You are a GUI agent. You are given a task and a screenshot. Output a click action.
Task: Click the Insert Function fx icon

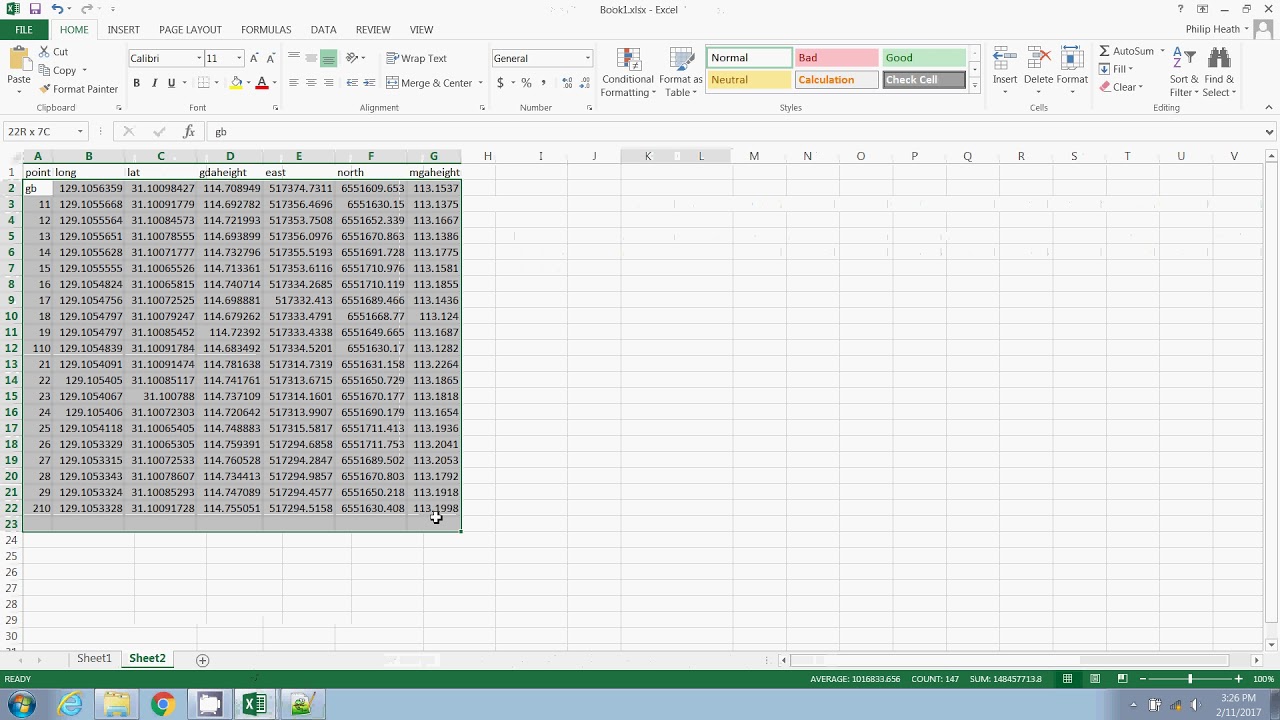pyautogui.click(x=189, y=131)
